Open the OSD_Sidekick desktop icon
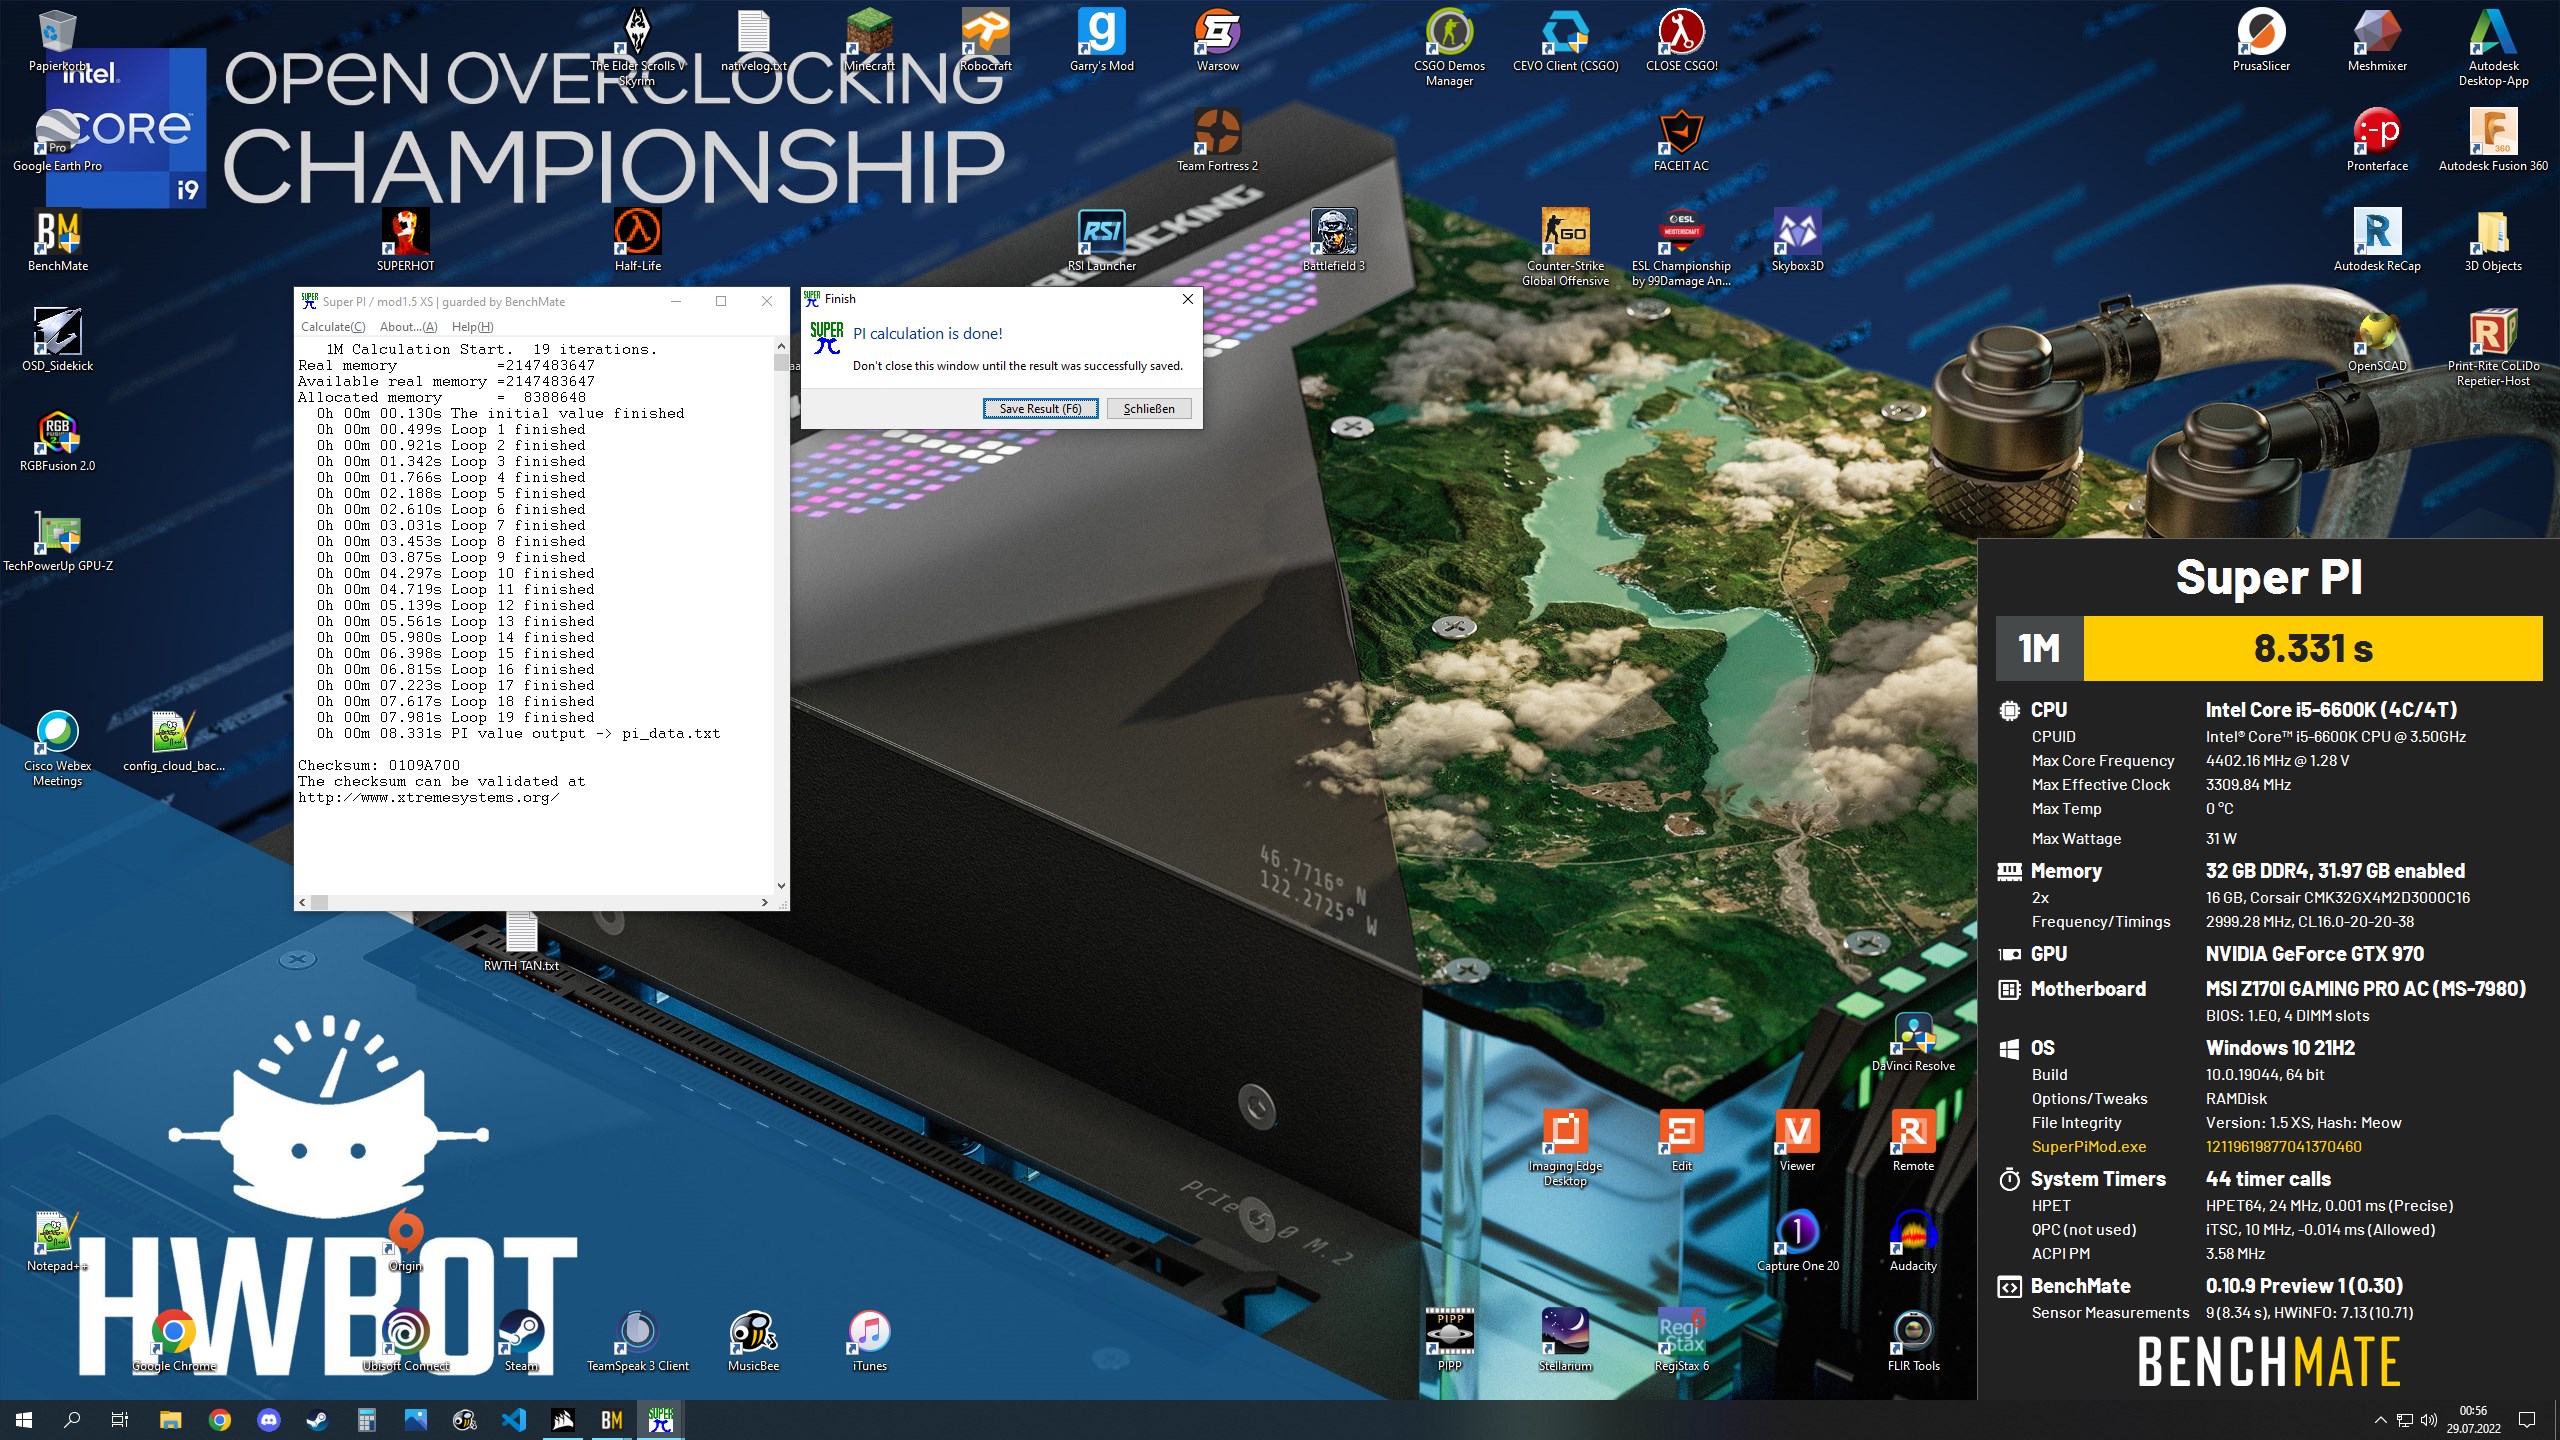 58,341
